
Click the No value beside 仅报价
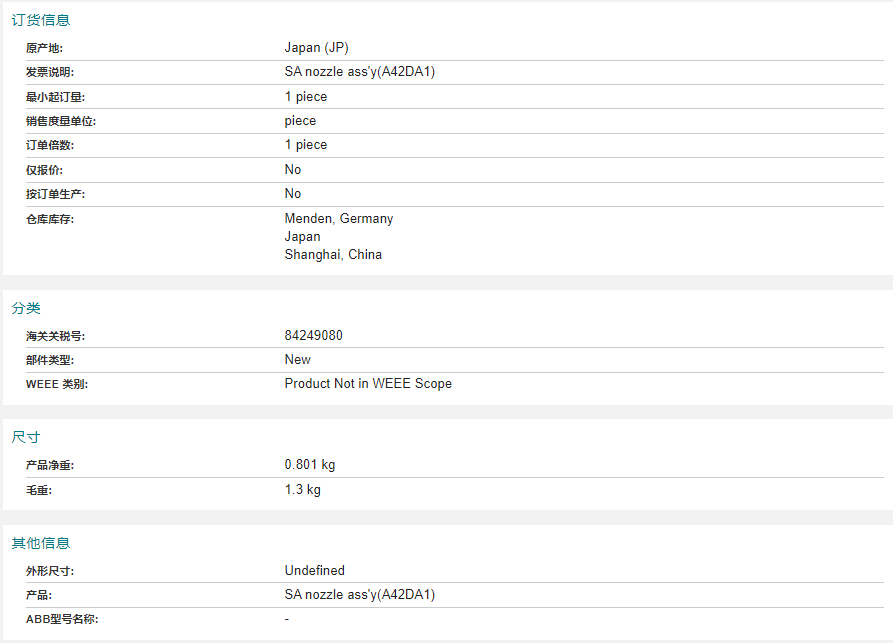pos(293,170)
